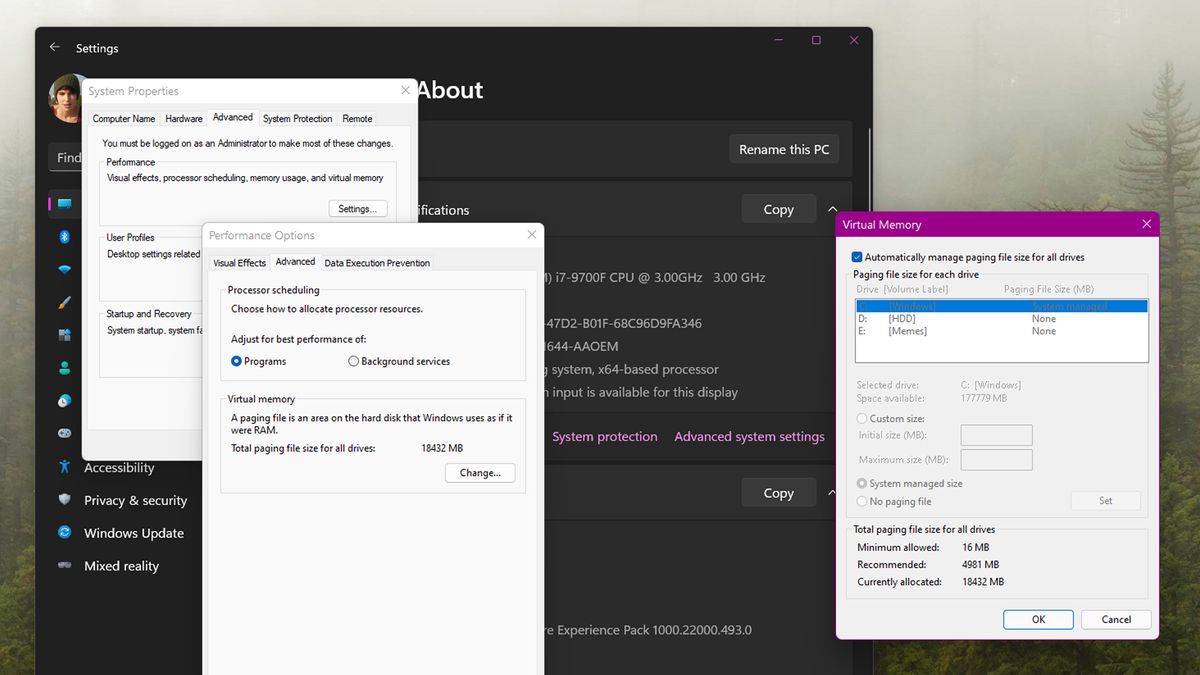
Task: Click the Change button under Virtual memory
Action: pyautogui.click(x=479, y=472)
